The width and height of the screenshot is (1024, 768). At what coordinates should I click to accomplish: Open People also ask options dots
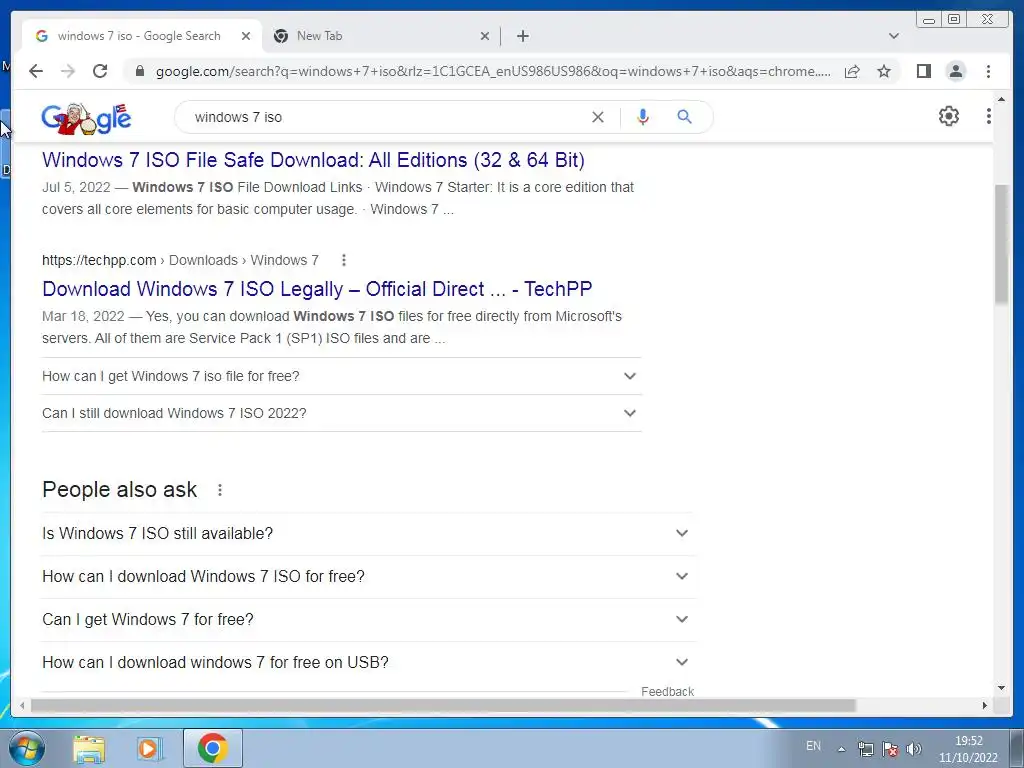220,490
